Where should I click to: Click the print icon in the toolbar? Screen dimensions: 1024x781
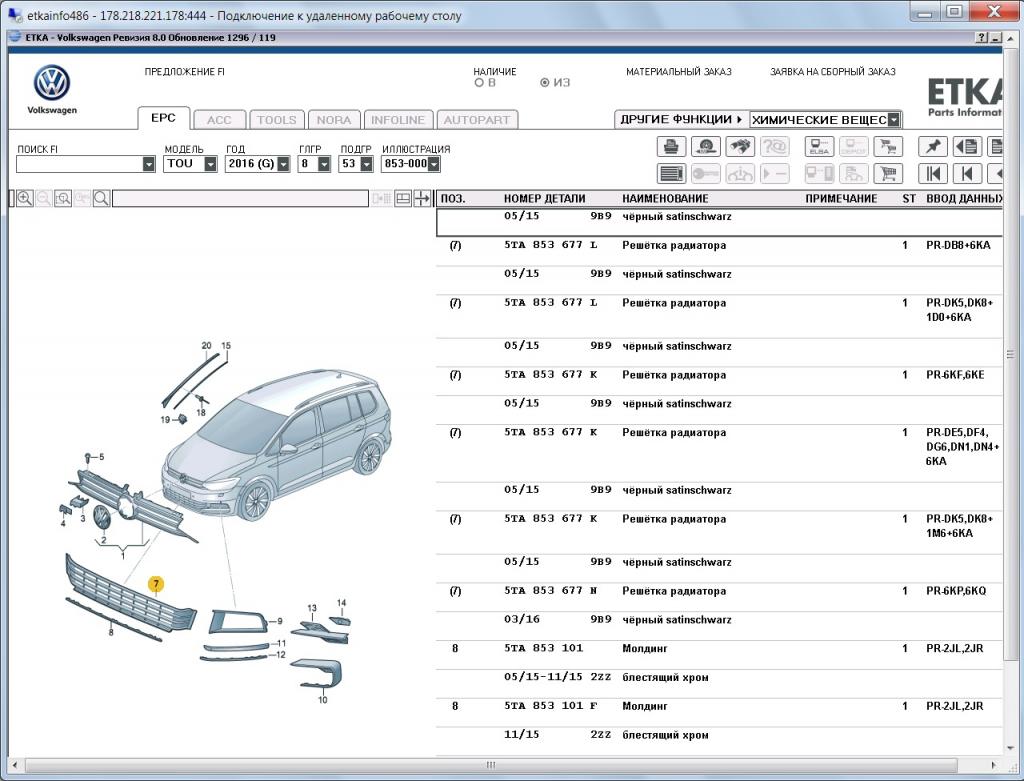click(671, 146)
